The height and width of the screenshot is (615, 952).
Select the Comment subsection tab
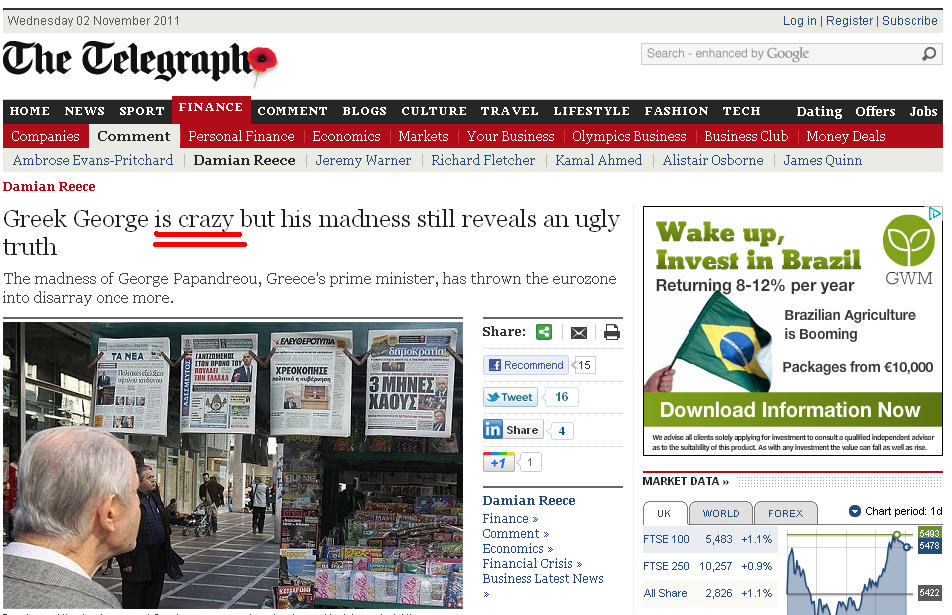[134, 136]
